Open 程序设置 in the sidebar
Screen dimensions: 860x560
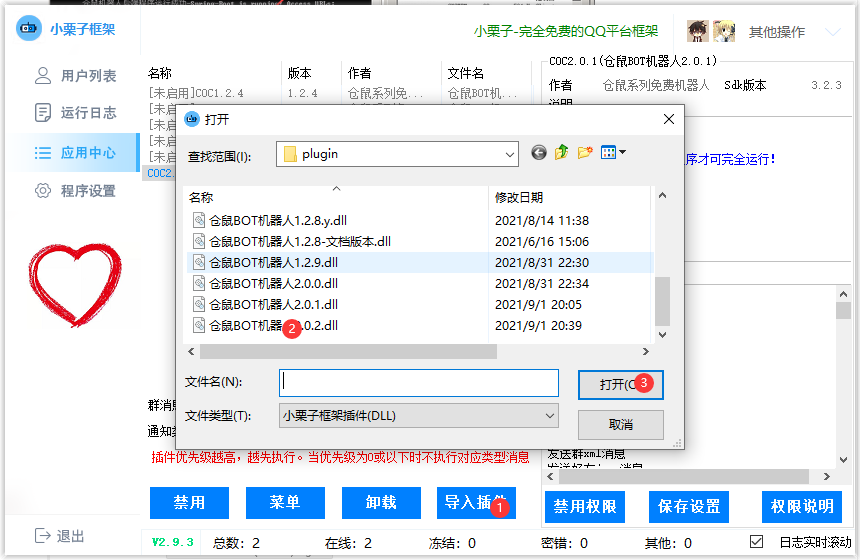point(76,191)
